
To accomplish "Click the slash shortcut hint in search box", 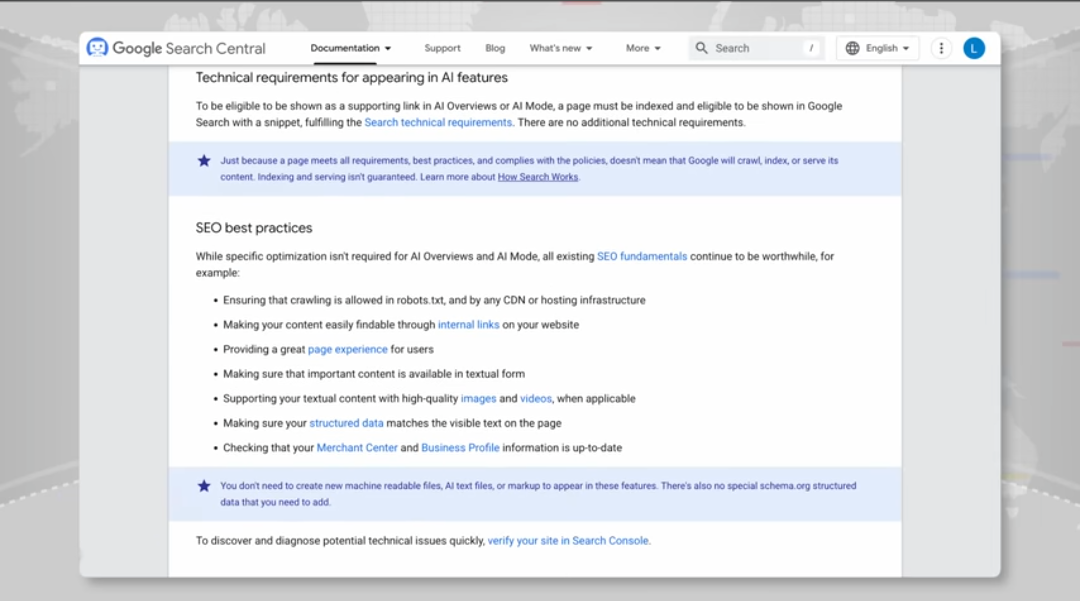I will 811,48.
